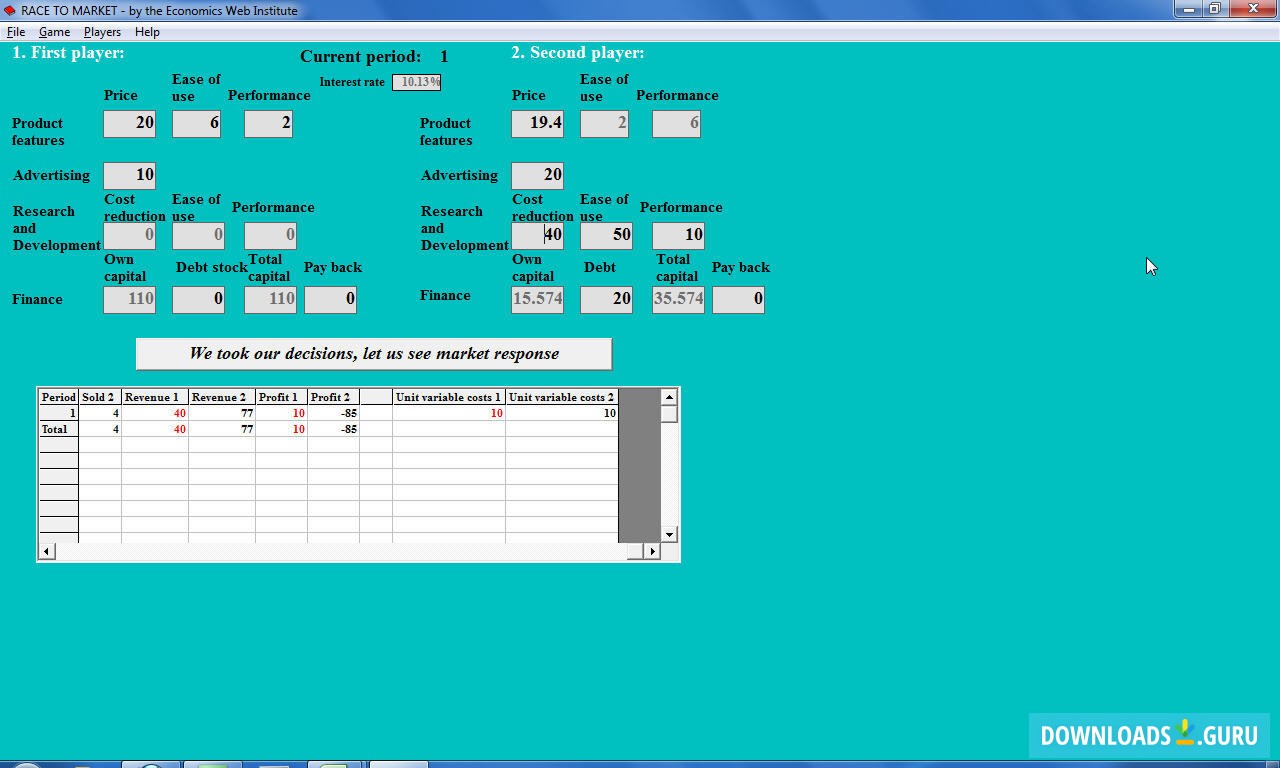1280x768 pixels.
Task: Click the Profit 1 cell in Total row
Action: 281,429
